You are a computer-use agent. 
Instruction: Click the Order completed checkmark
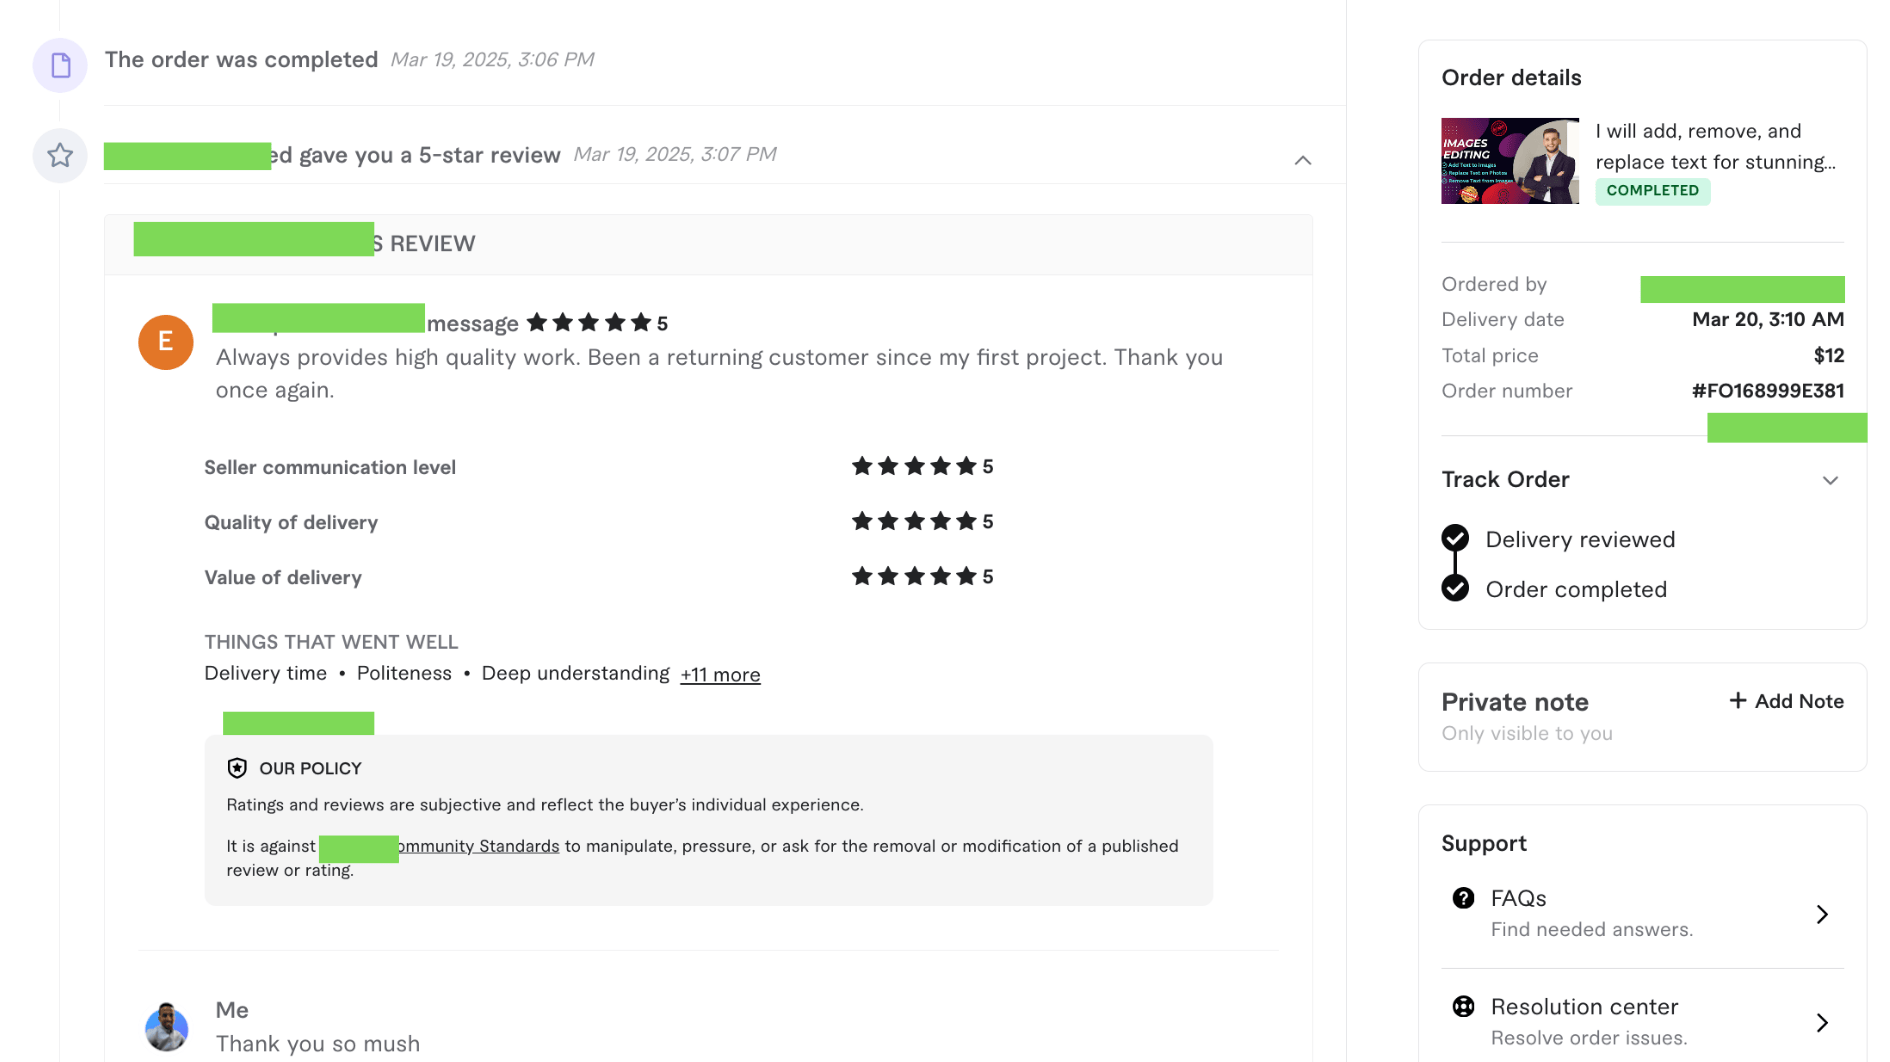click(x=1455, y=588)
